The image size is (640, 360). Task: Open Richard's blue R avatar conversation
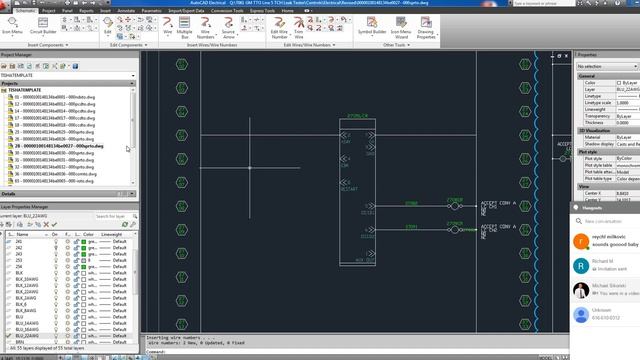point(581,266)
